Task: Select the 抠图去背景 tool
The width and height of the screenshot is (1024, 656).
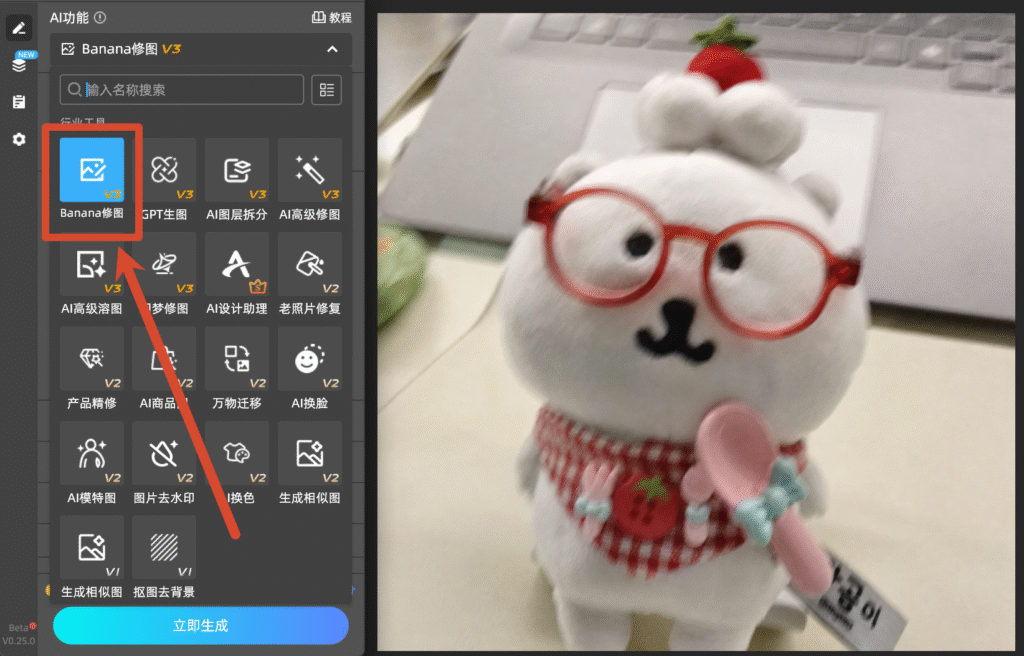Action: (164, 548)
